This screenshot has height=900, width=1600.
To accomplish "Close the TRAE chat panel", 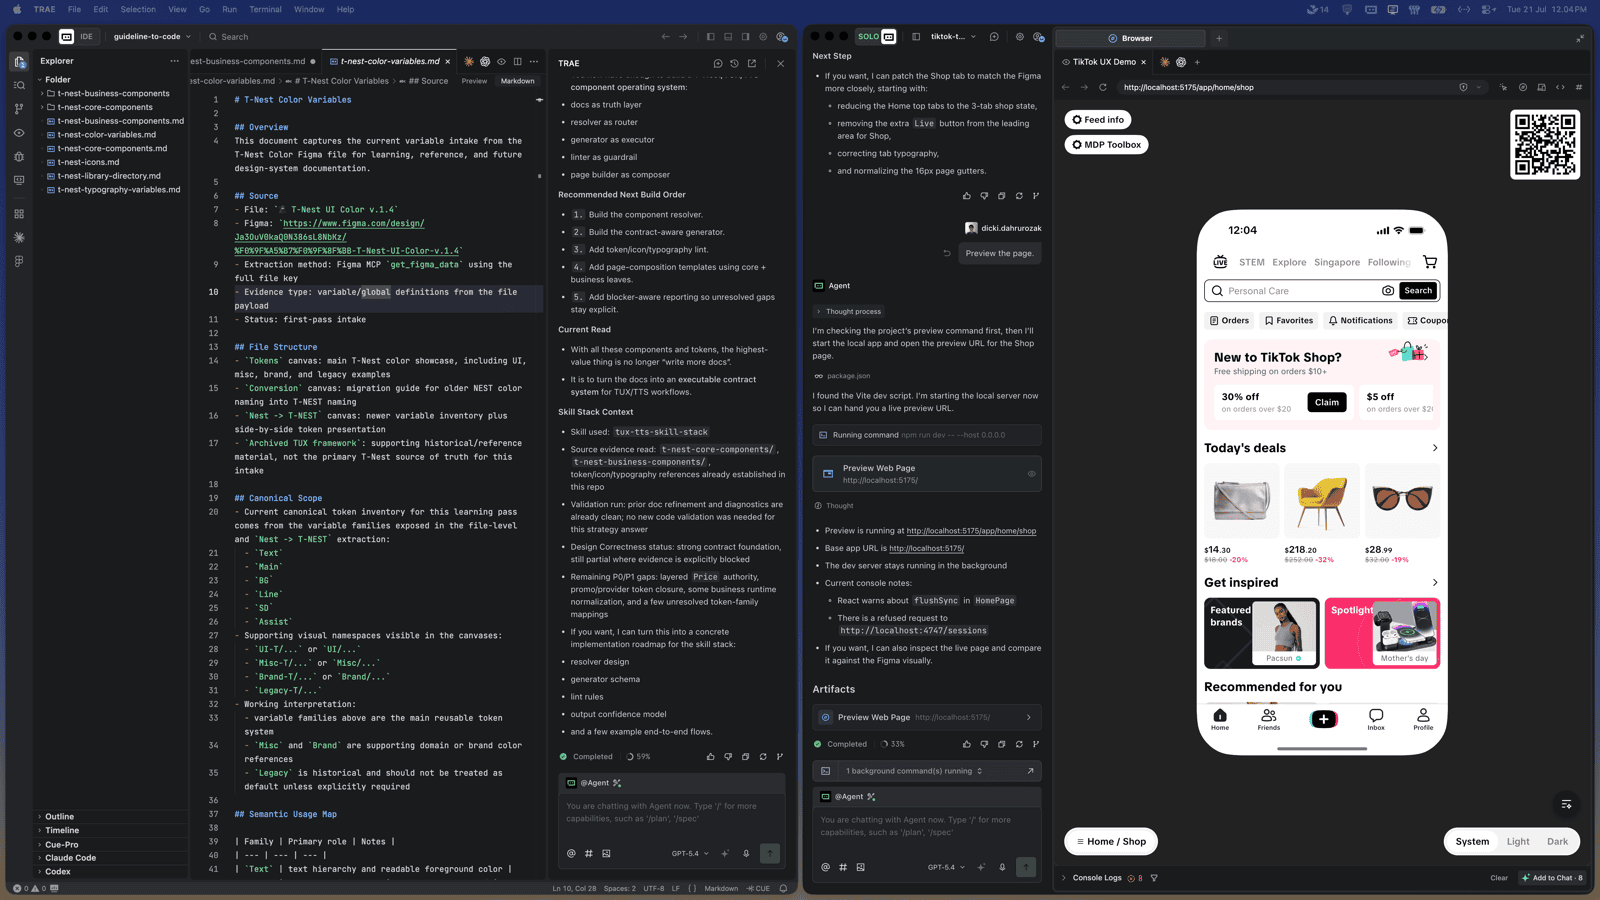I will click(781, 63).
